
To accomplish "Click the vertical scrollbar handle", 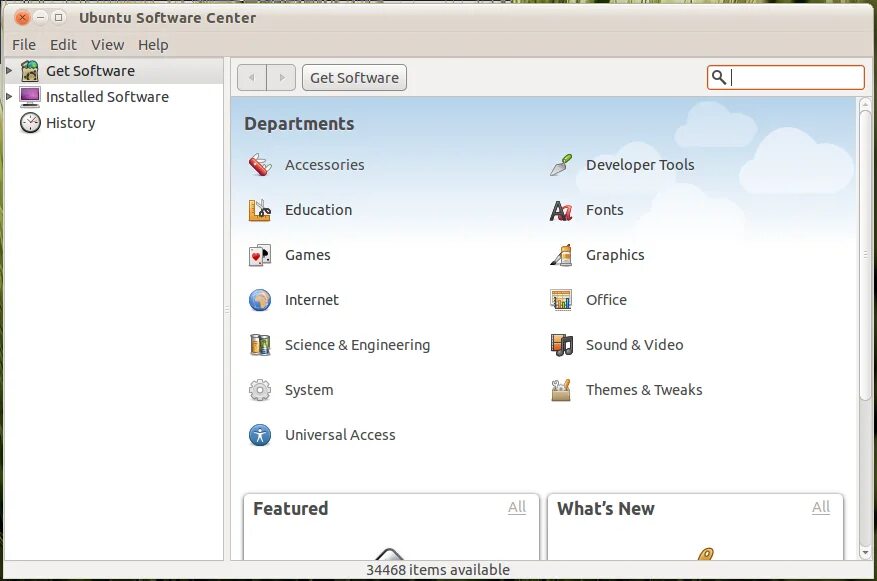I will pos(865,254).
